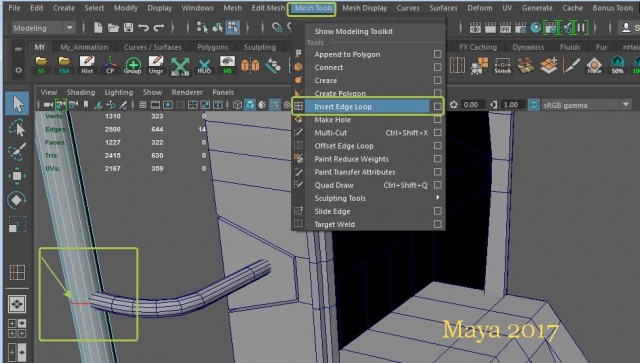
Task: Open Slide Edge option box
Action: 438,211
